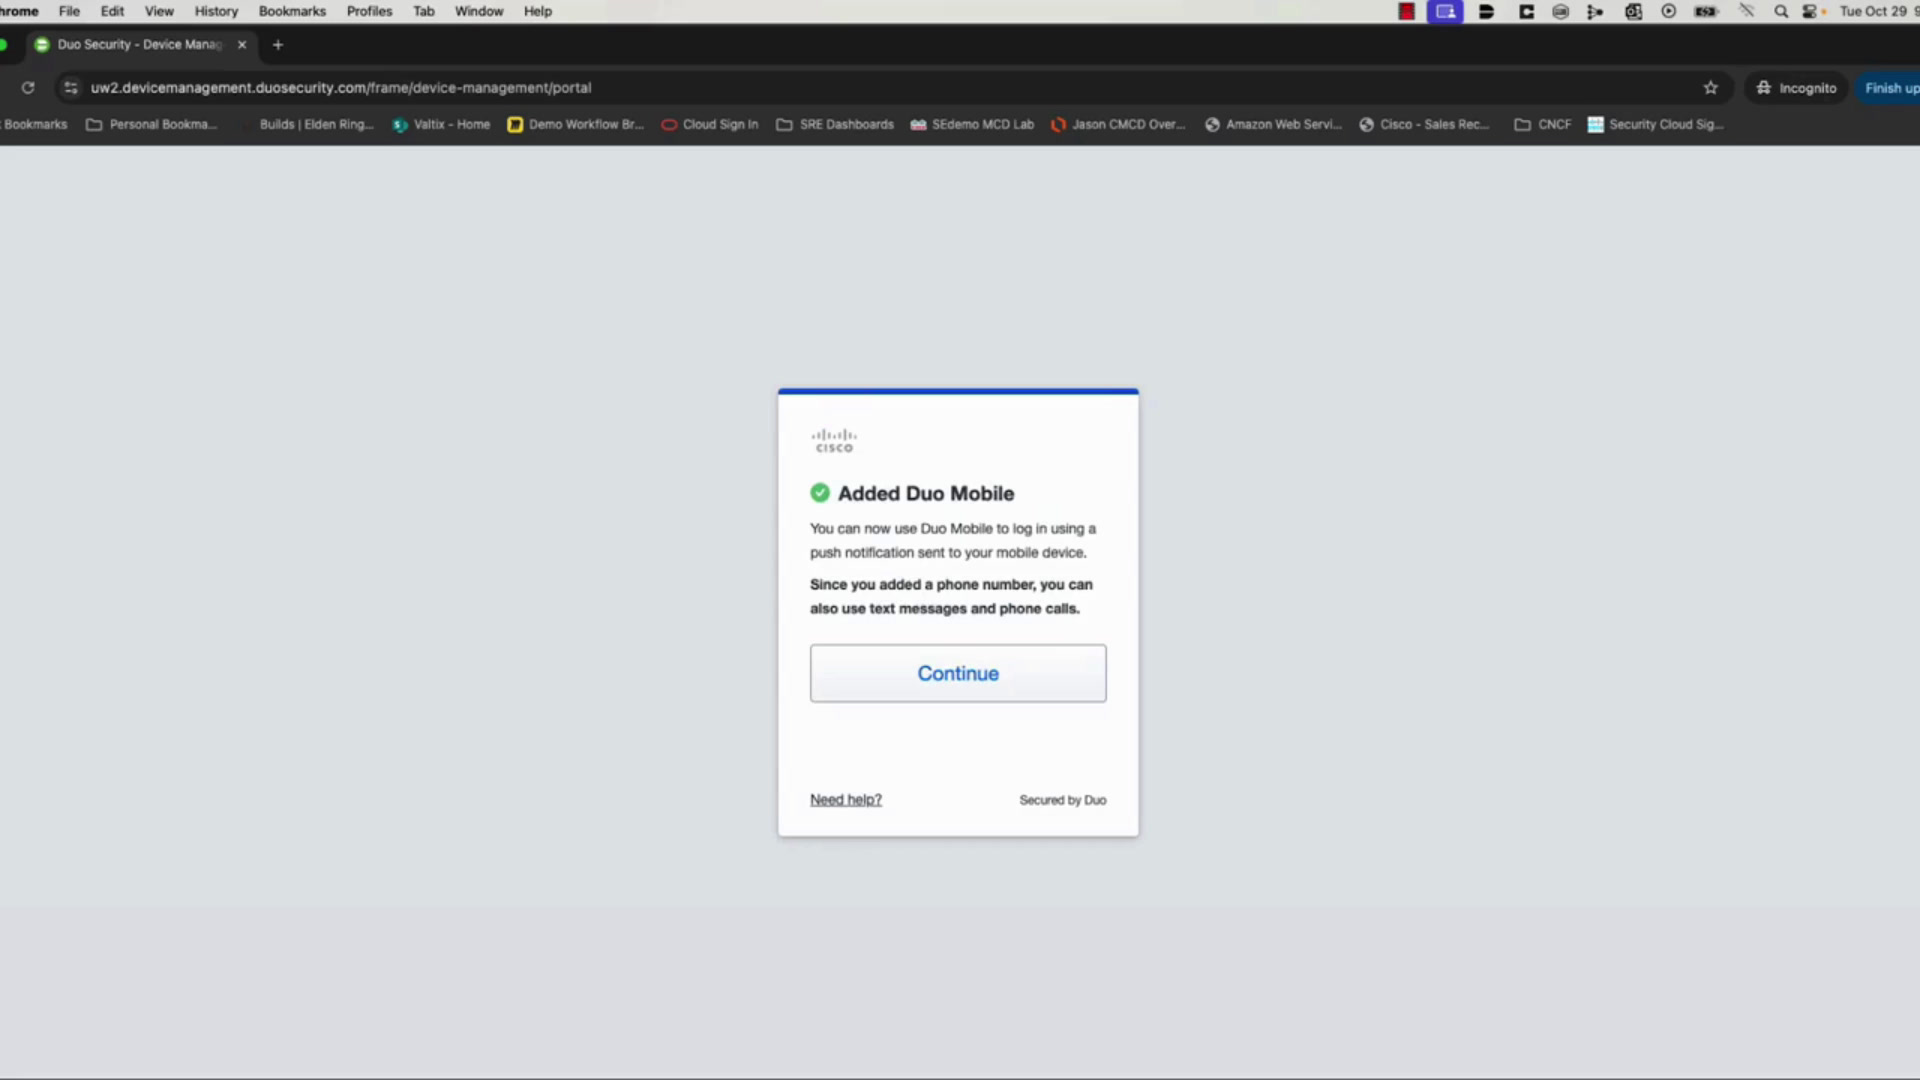Open the Profiles menu
Screen dimensions: 1920x1080
point(369,12)
